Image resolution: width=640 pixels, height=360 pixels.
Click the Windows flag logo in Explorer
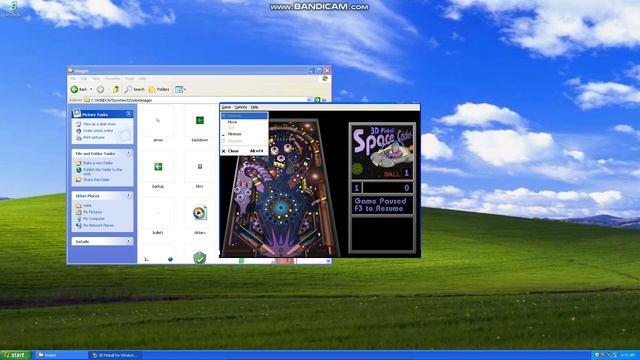[325, 79]
